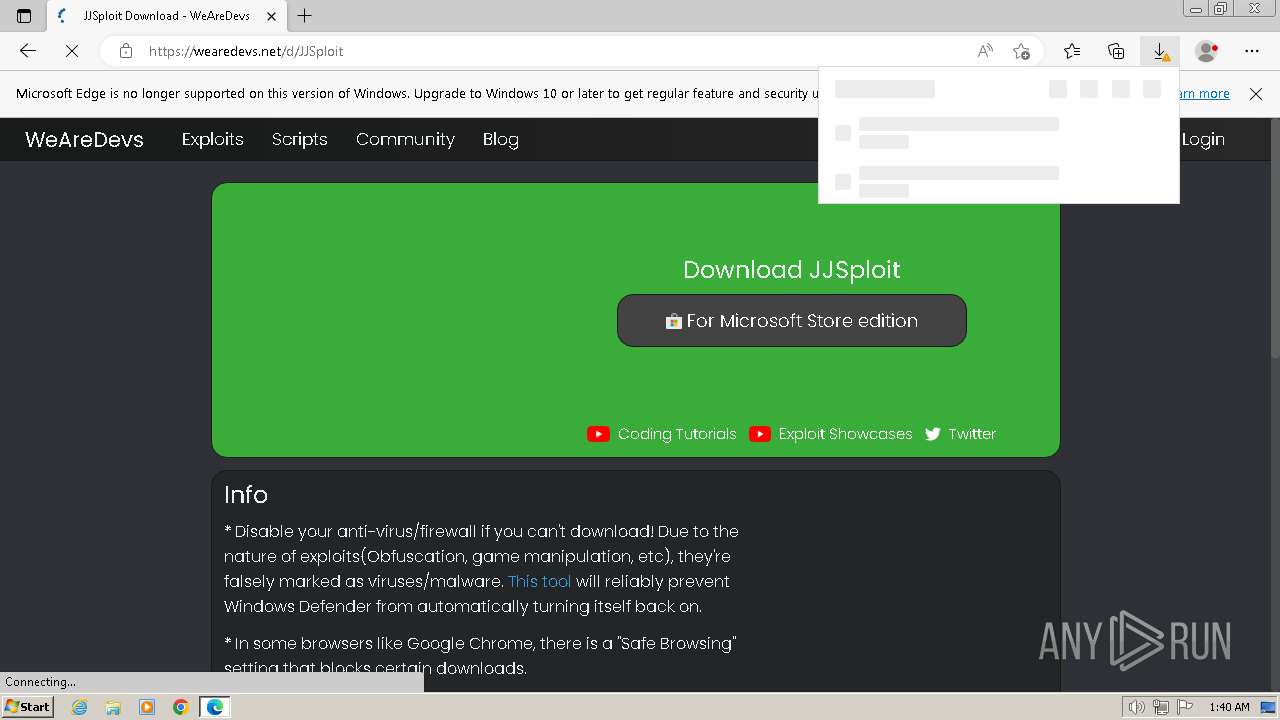Stop loading the page
1280x720 pixels.
[x=72, y=51]
